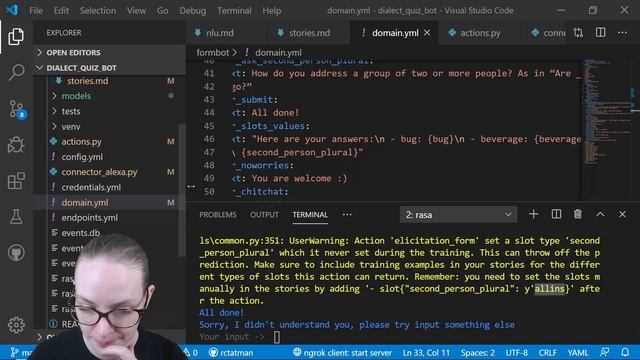Open the Help menu
This screenshot has height=360, width=640.
coord(271,11)
